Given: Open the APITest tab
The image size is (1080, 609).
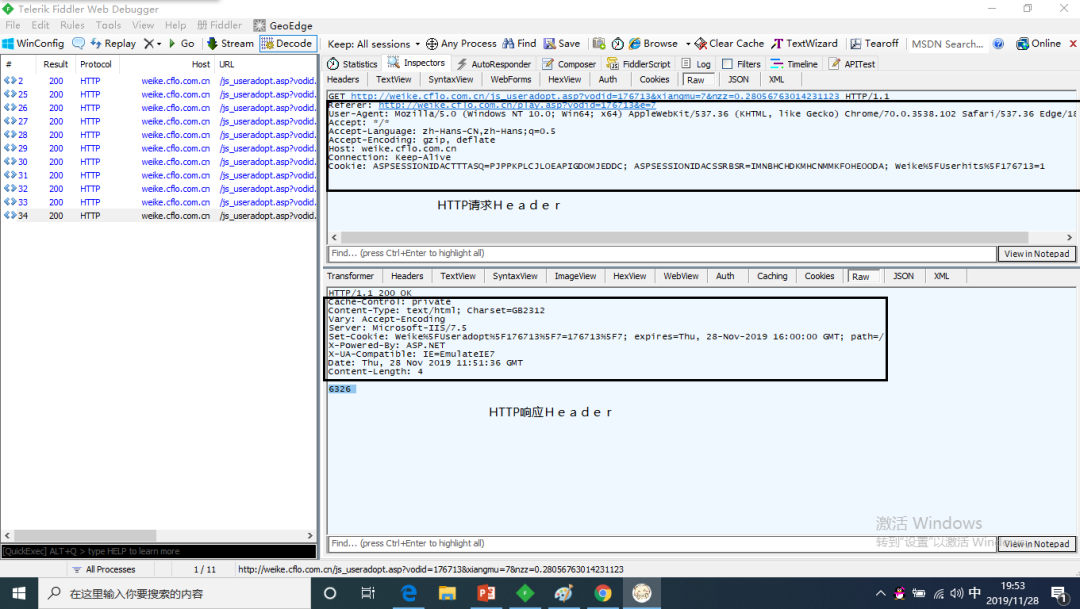Looking at the screenshot, I should click(x=852, y=64).
